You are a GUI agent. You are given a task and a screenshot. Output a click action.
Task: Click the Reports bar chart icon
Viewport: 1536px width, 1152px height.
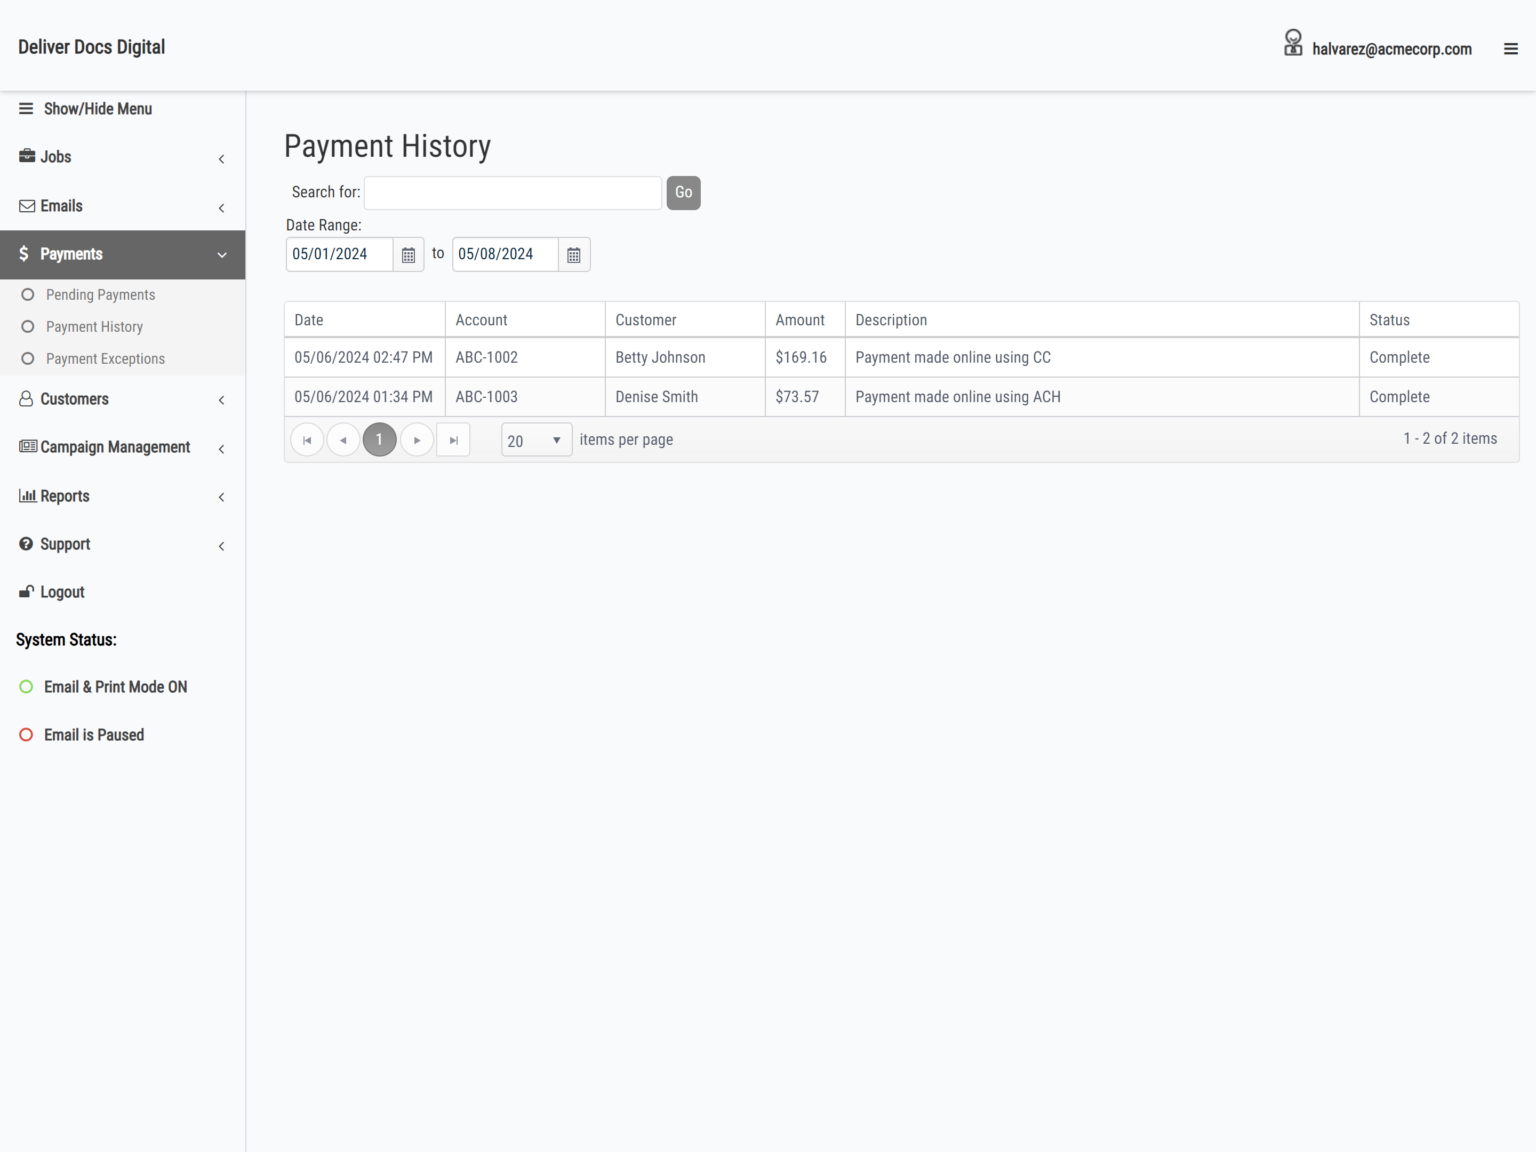point(28,496)
